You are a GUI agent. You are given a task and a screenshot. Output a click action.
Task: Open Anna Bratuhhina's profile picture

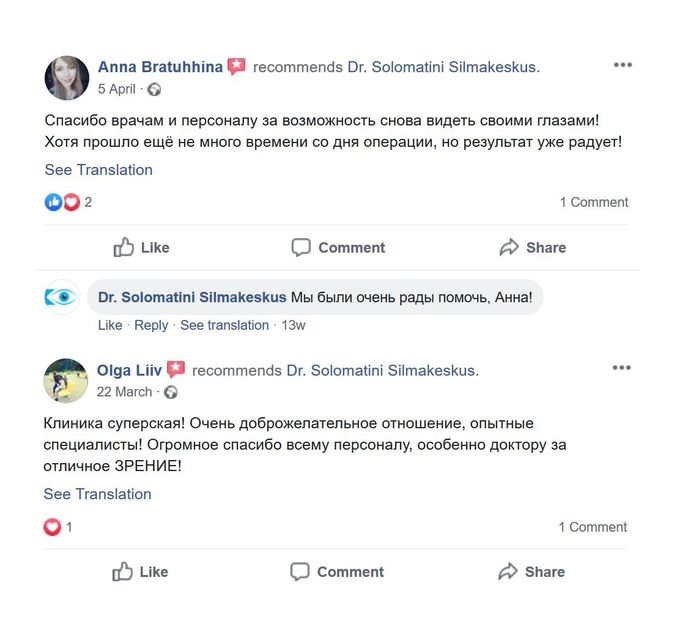point(67,78)
